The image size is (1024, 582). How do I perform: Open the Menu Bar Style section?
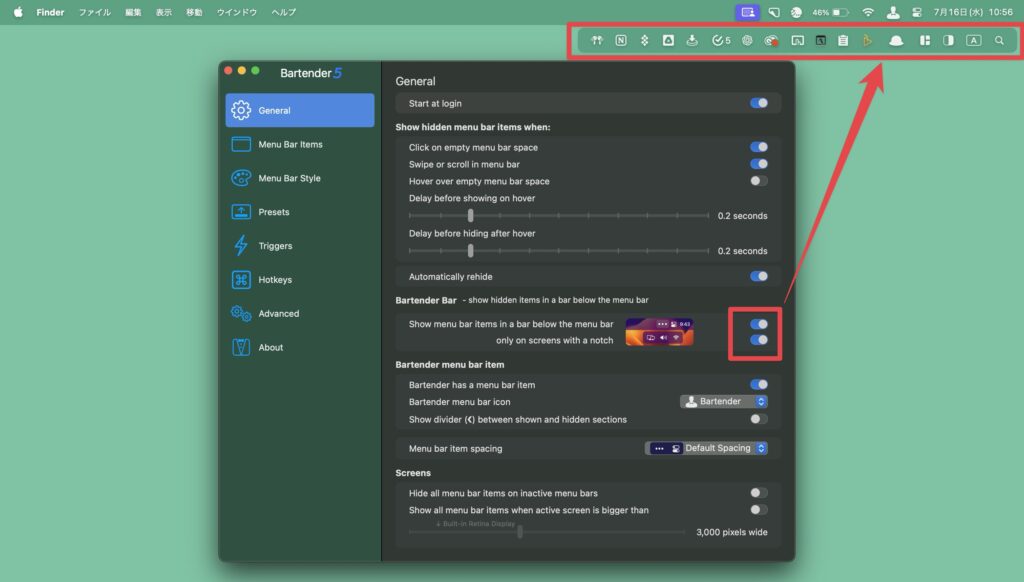click(x=300, y=178)
